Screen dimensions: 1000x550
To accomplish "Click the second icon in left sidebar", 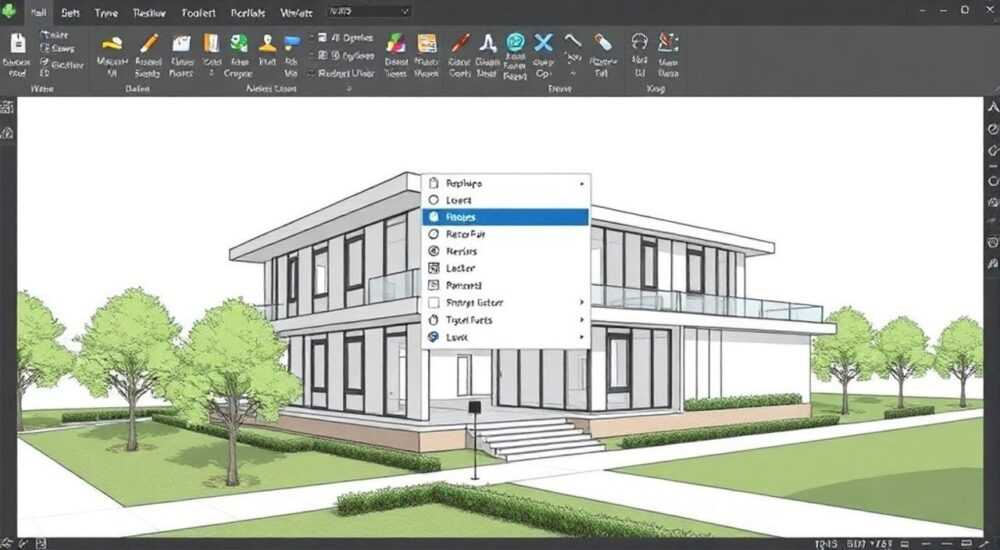I will point(7,133).
